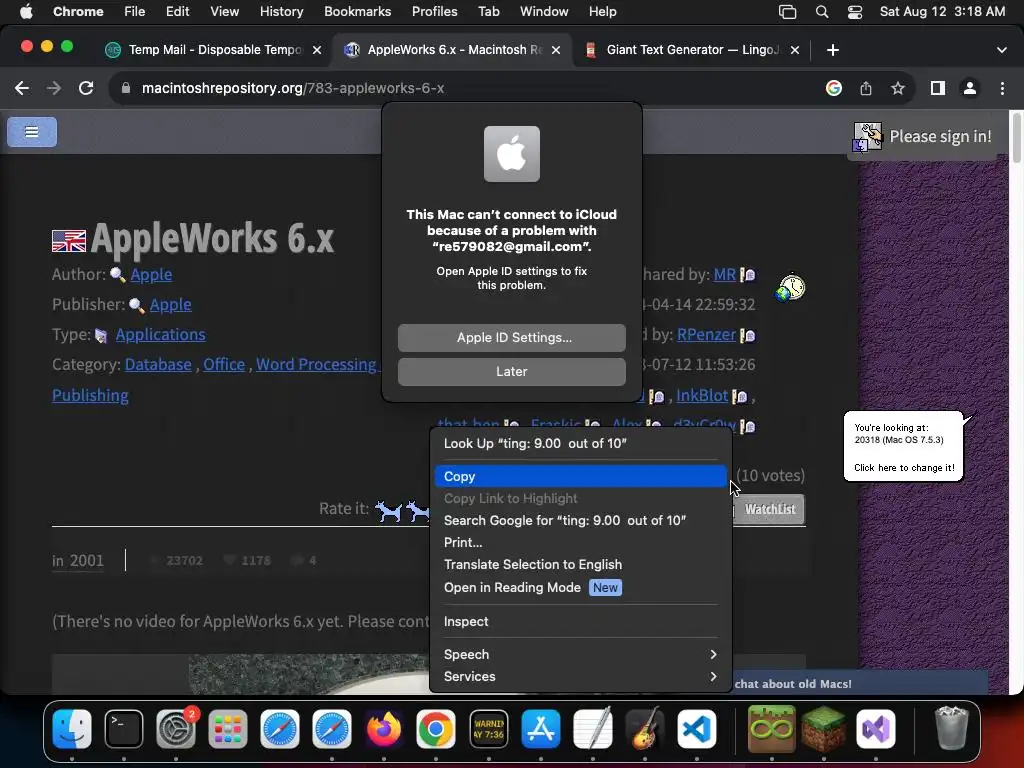Open Spotlight search in the menu bar
Image resolution: width=1024 pixels, height=768 pixels.
click(822, 12)
